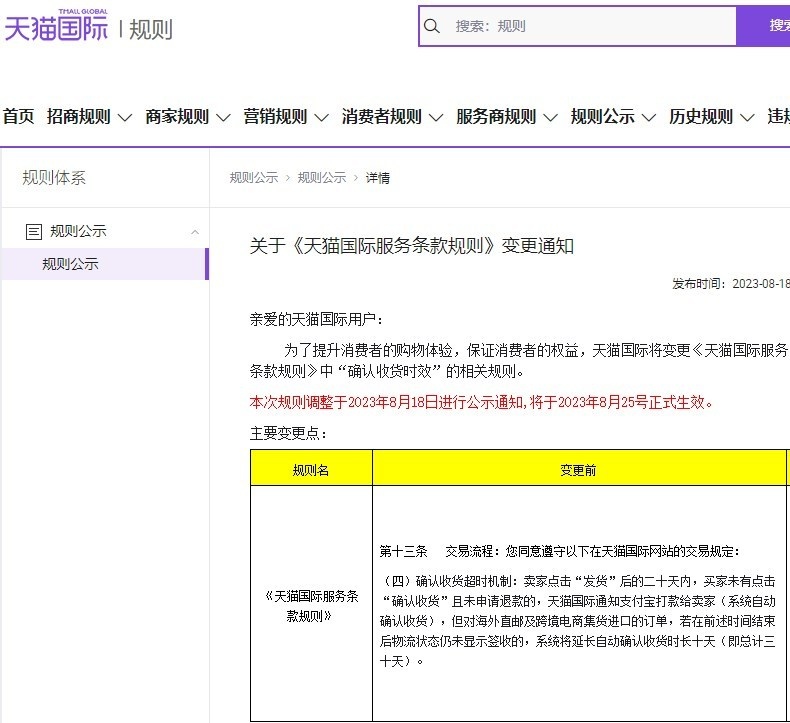
Task: Expand the 招商规则 dropdown chevron
Action: [x=124, y=118]
